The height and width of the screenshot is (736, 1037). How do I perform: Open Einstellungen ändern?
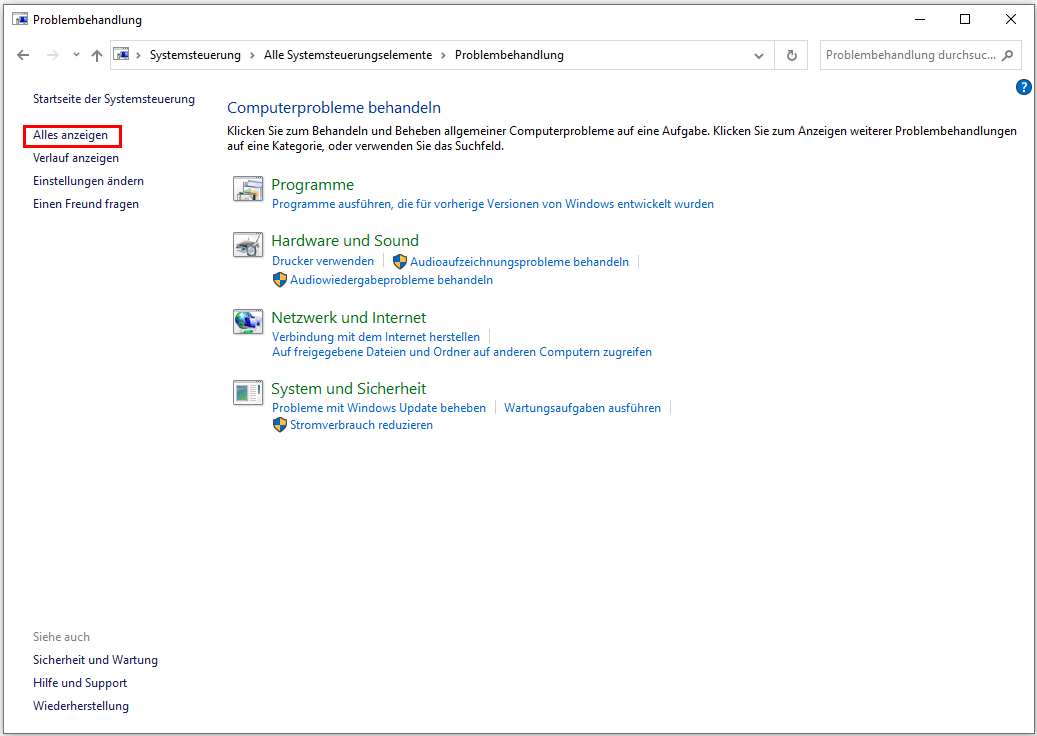coord(88,181)
